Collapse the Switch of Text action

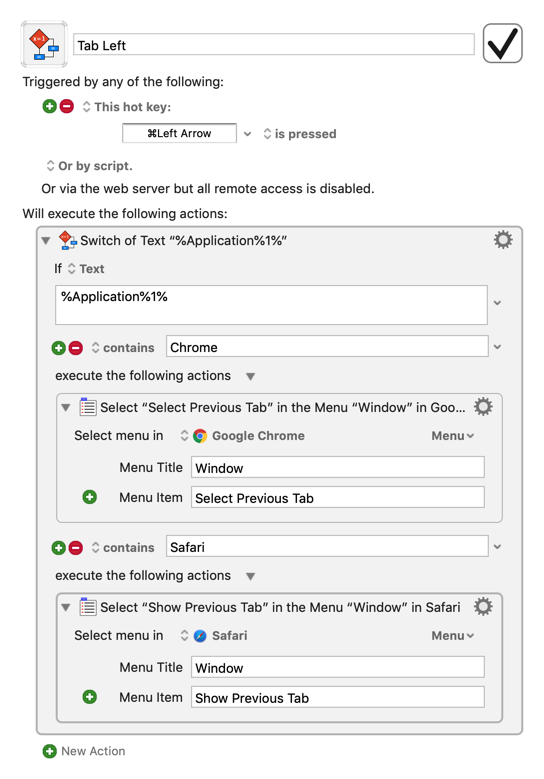pos(46,241)
